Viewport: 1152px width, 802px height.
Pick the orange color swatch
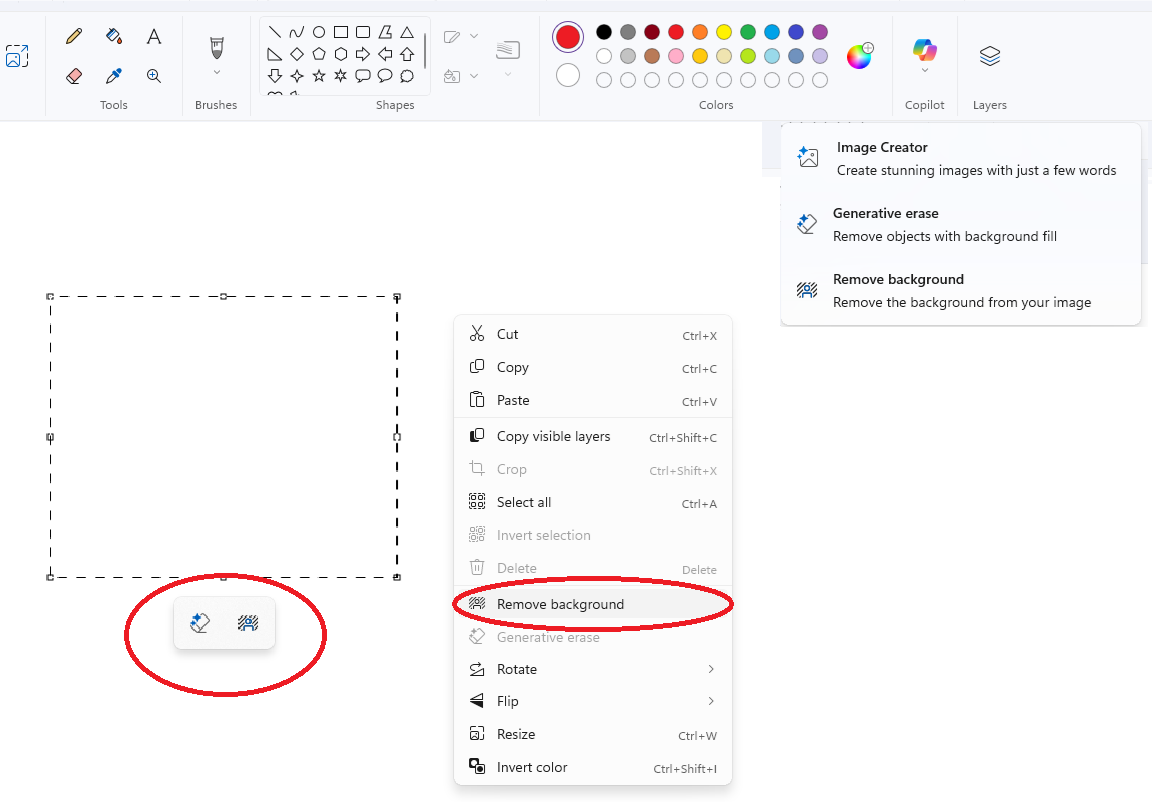coord(700,32)
